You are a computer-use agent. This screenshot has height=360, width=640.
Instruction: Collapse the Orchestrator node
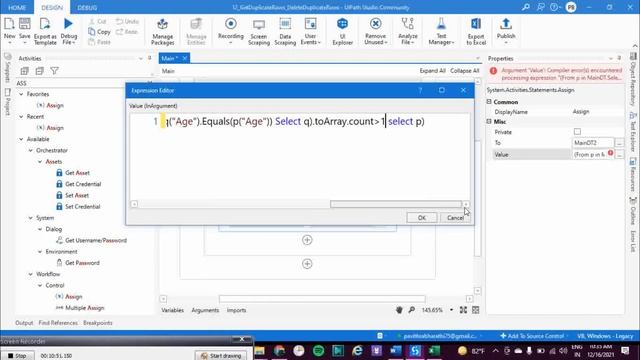click(x=31, y=151)
